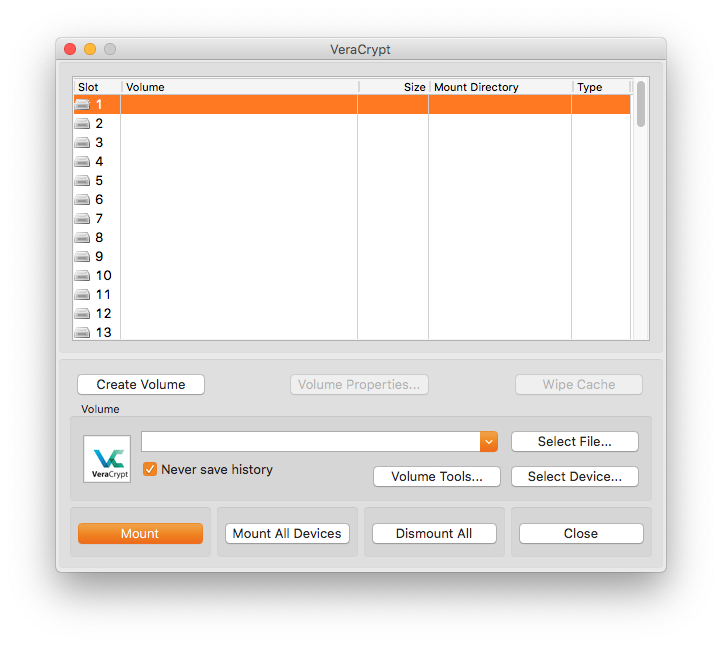Screen dimensions: 722x646
Task: Select the drive icon for slot 1
Action: 82,105
